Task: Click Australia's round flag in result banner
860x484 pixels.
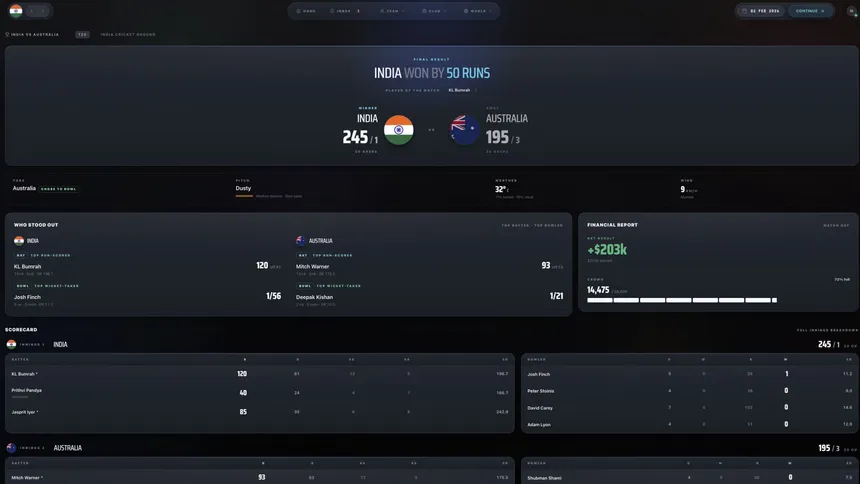Action: point(465,130)
